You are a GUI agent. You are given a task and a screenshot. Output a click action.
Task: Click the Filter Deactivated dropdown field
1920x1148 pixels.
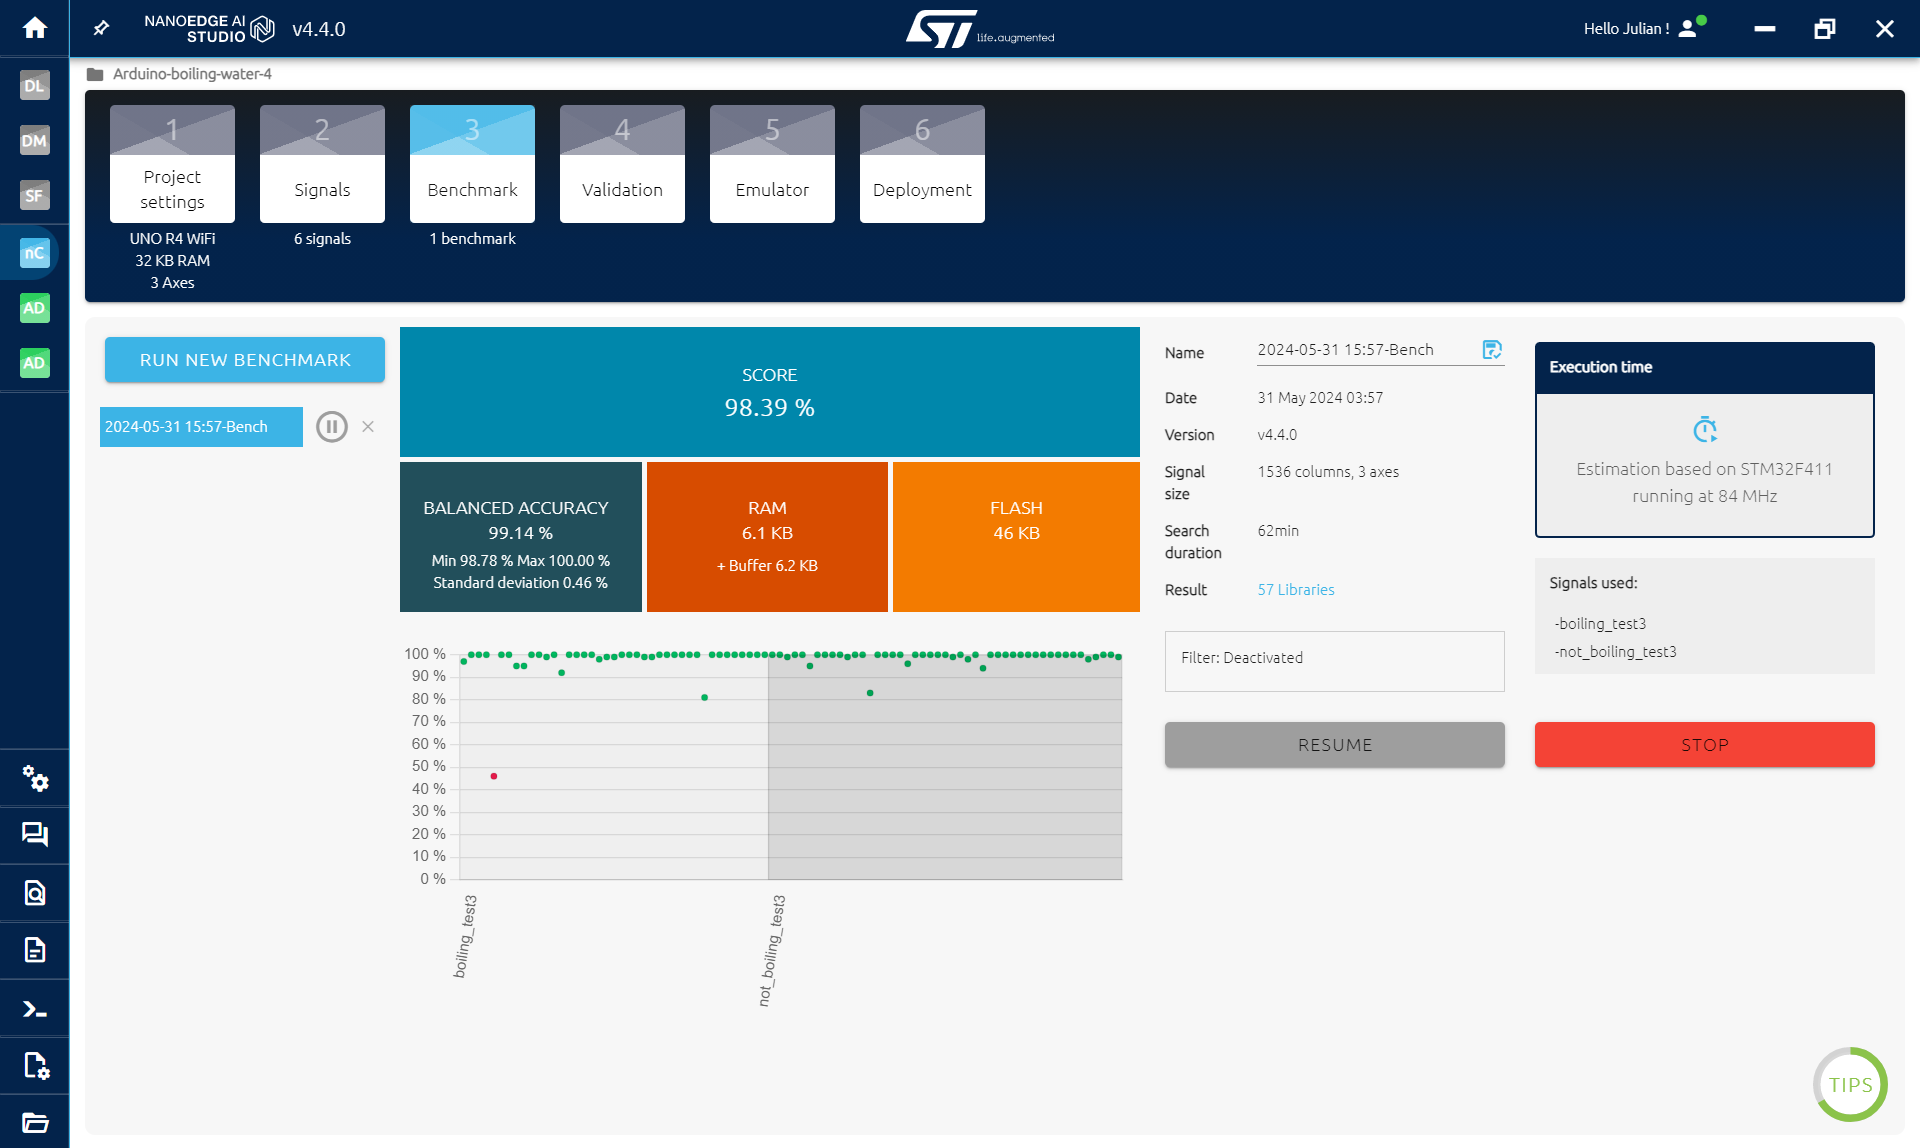tap(1334, 657)
